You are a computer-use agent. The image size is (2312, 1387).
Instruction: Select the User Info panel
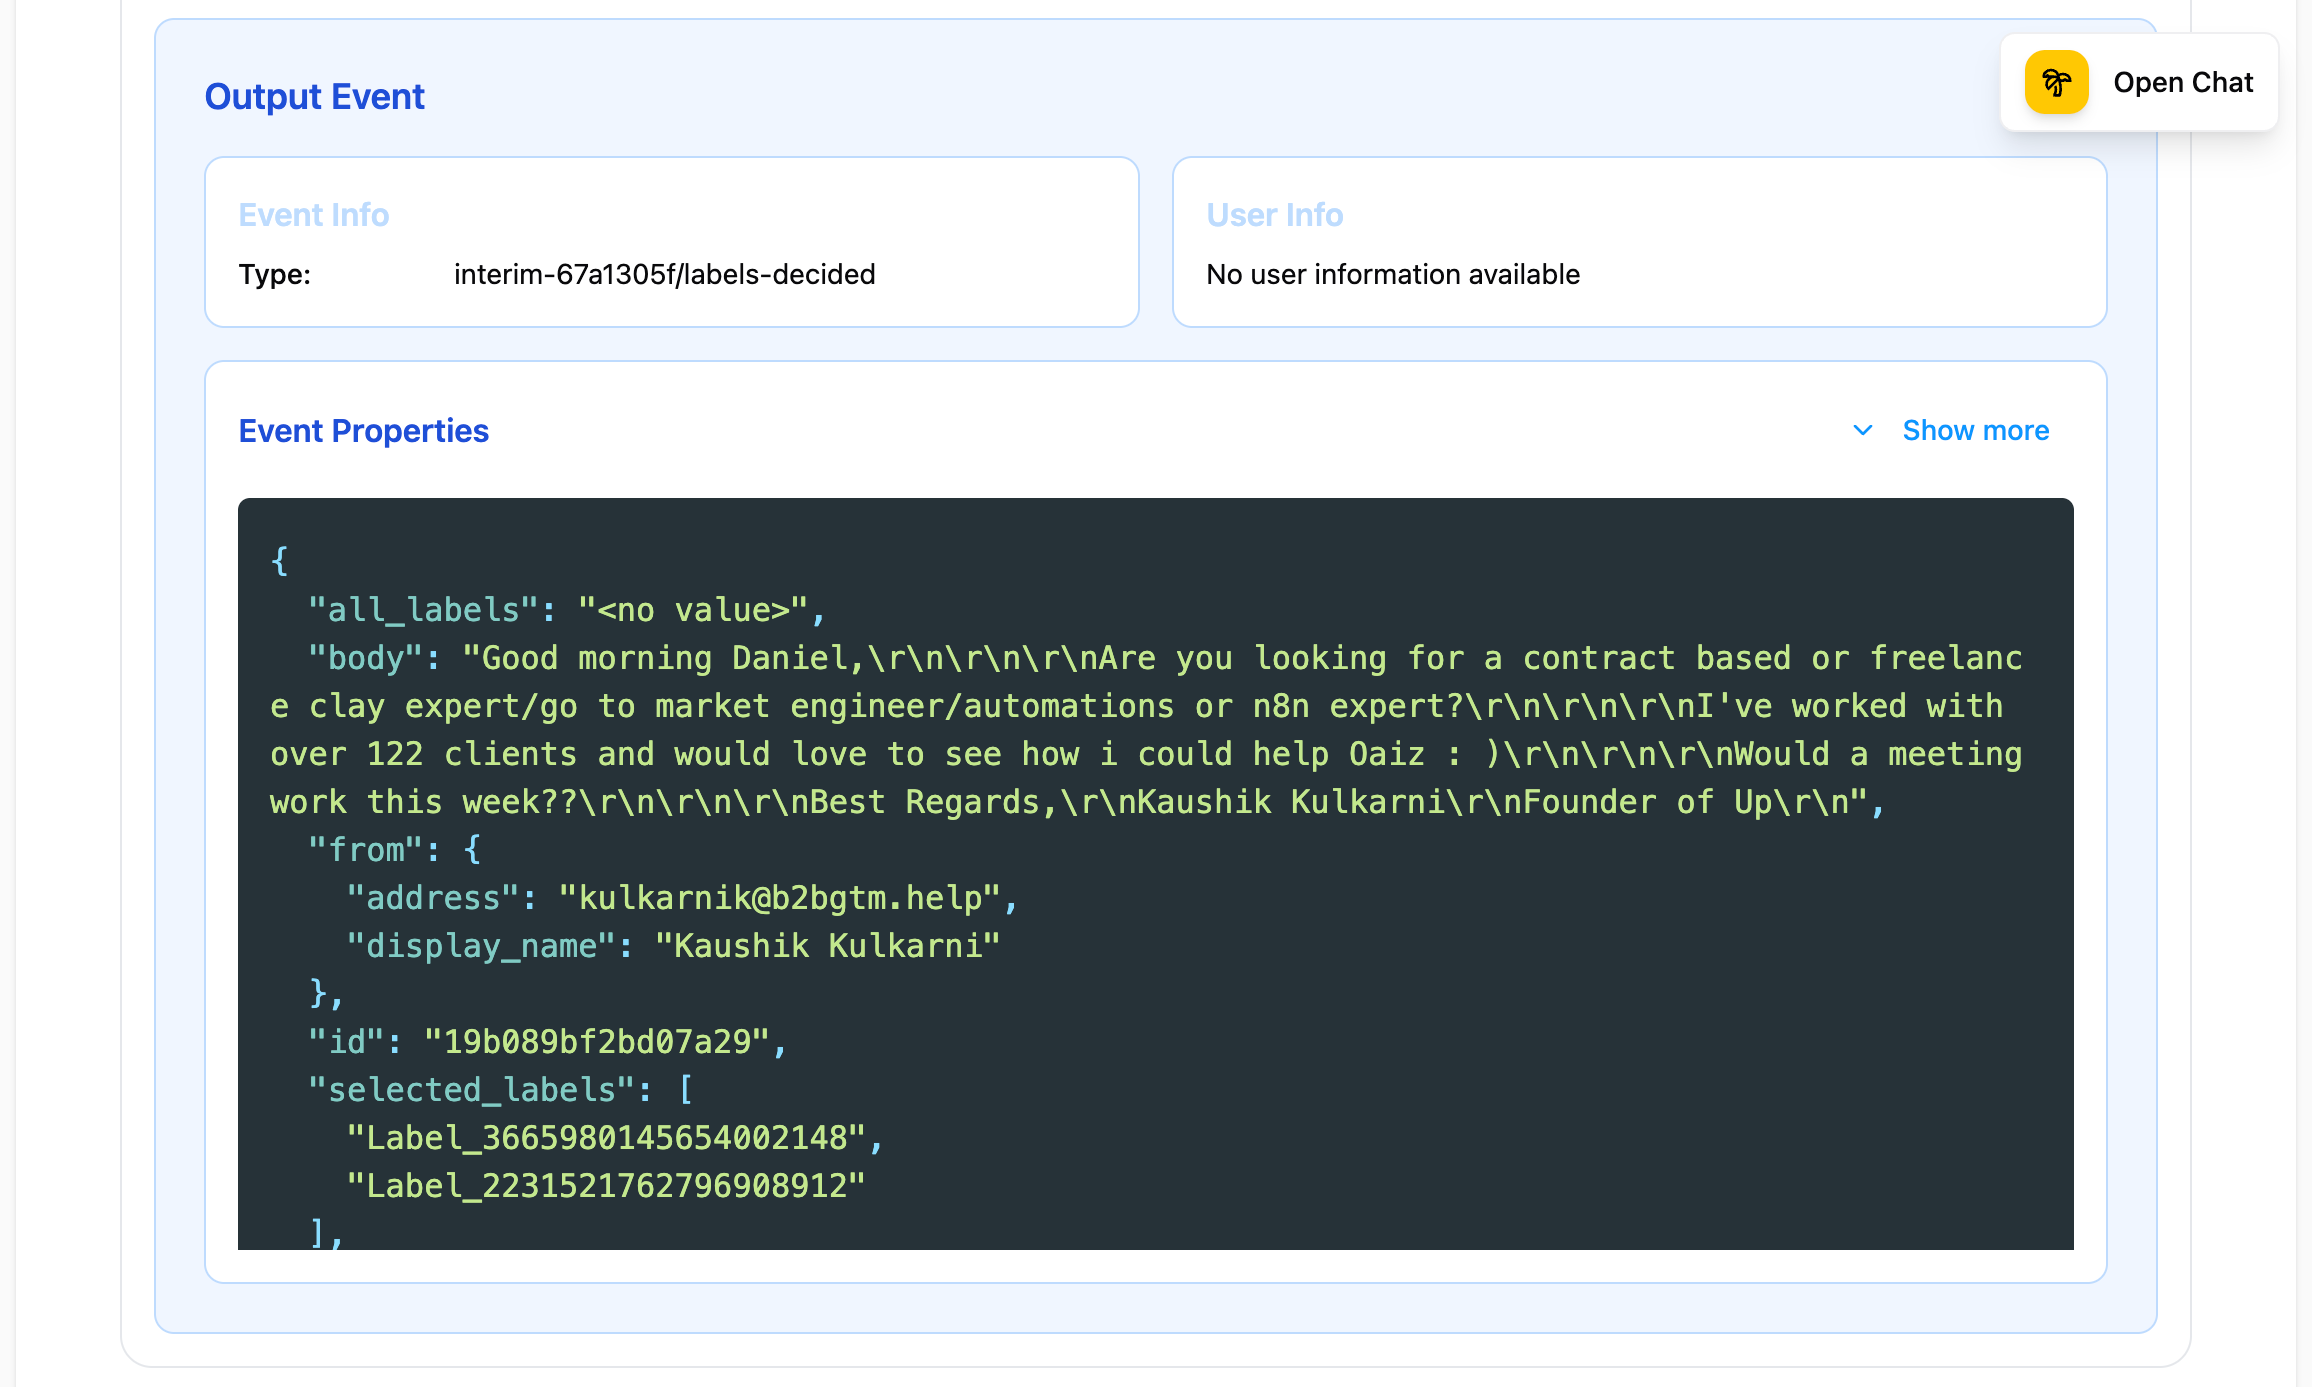(x=1640, y=242)
